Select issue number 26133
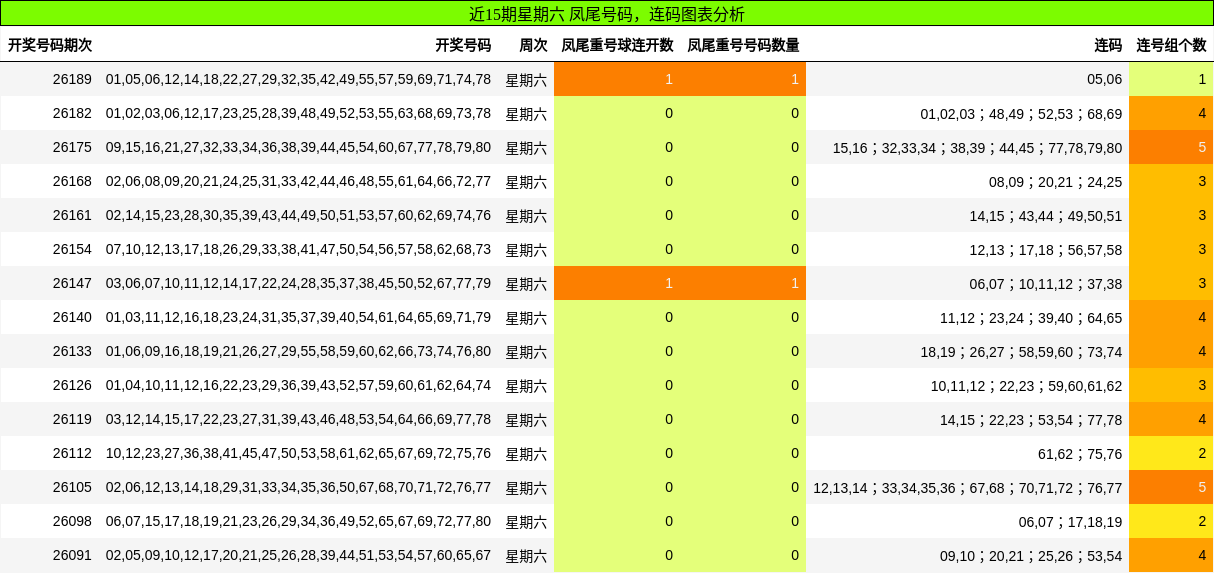This screenshot has width=1214, height=573. coord(72,351)
